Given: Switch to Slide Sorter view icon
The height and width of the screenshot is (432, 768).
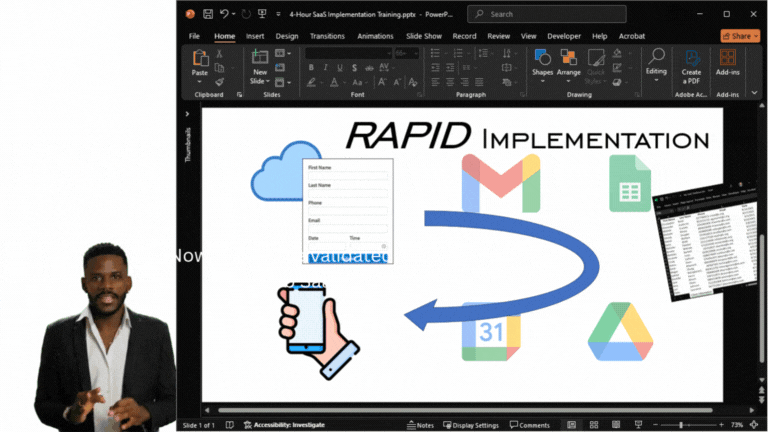Looking at the screenshot, I should pyautogui.click(x=594, y=425).
